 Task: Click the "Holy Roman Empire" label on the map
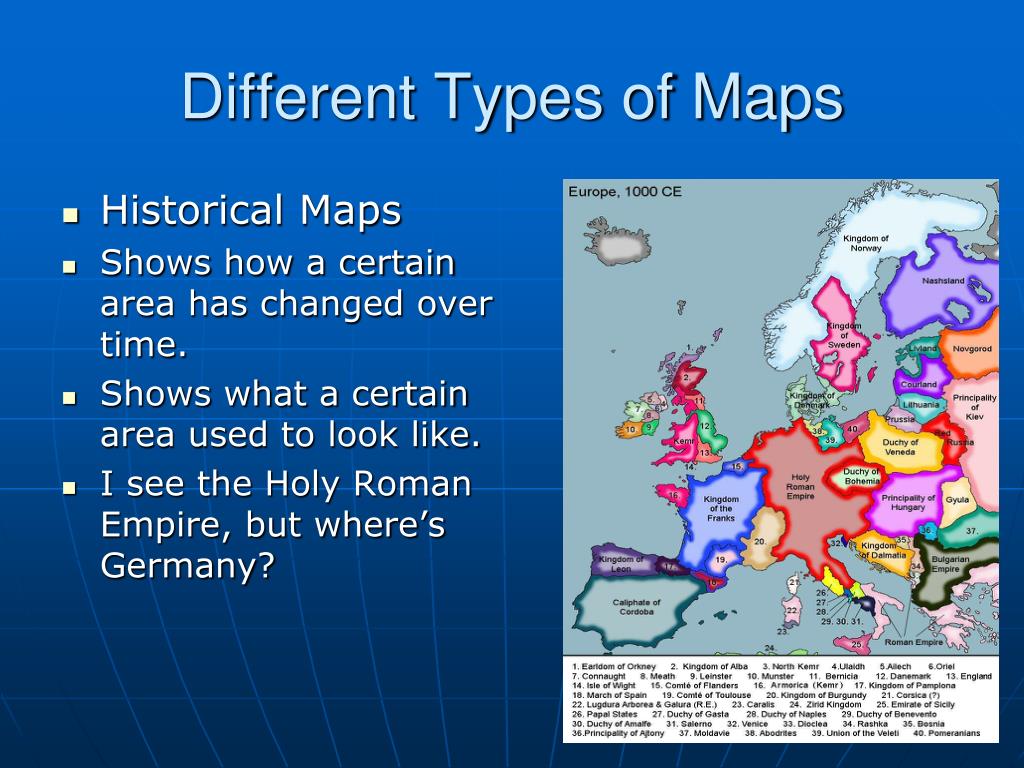point(800,487)
